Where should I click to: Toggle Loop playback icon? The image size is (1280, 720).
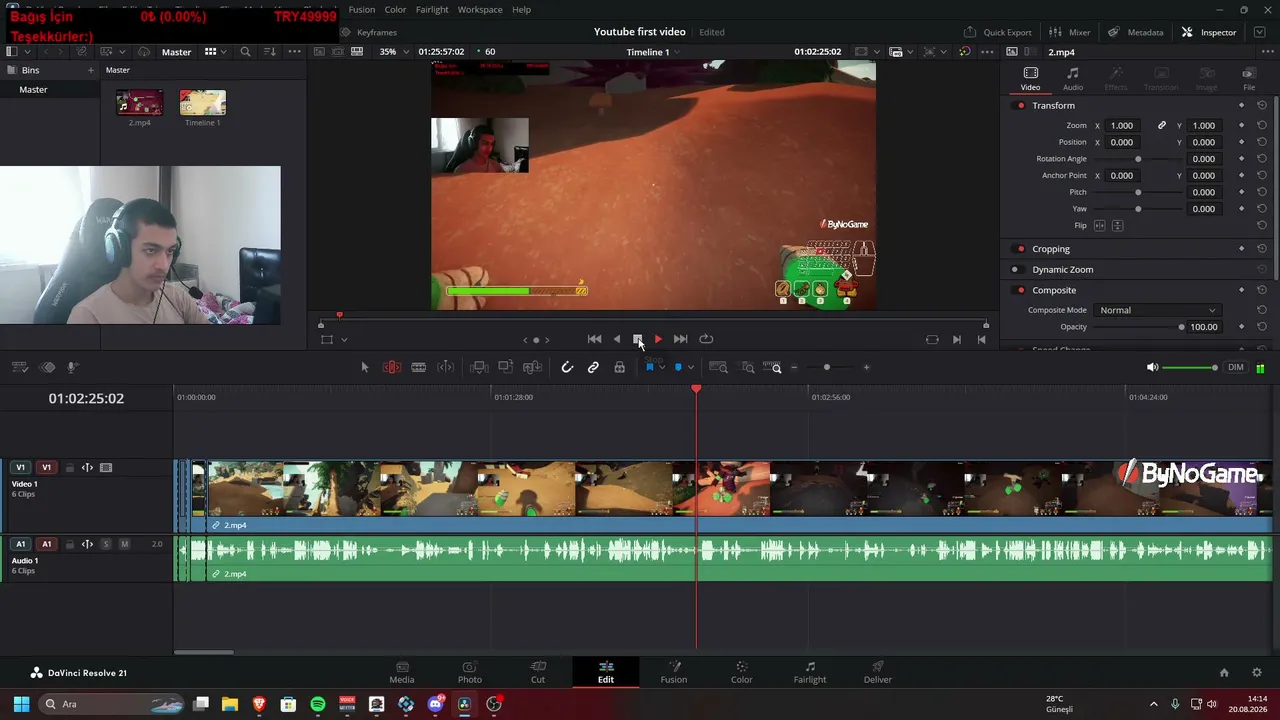[x=706, y=340]
